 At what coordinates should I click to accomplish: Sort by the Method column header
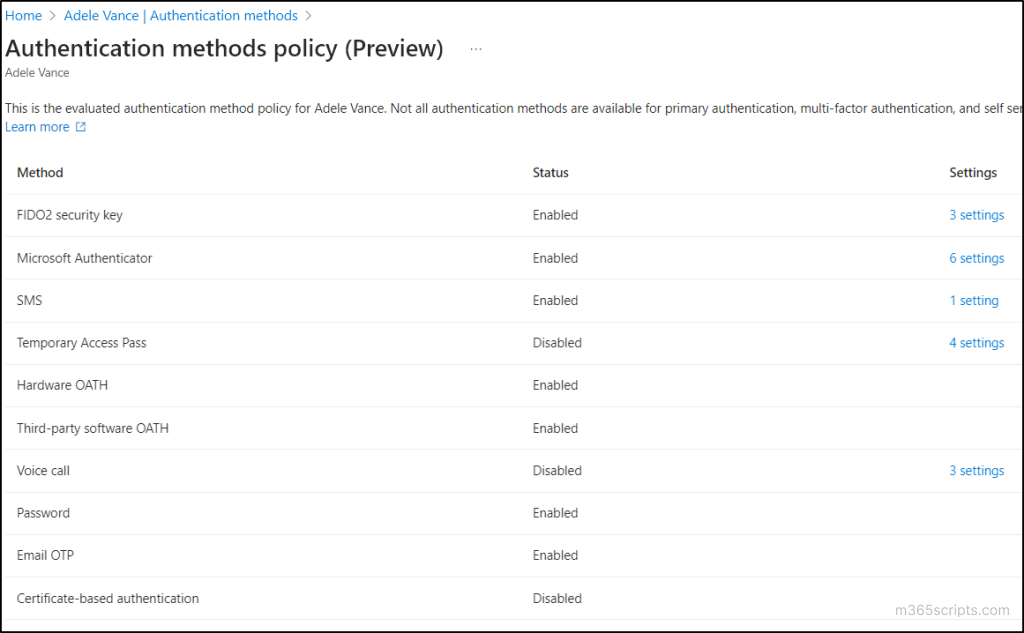[x=39, y=172]
